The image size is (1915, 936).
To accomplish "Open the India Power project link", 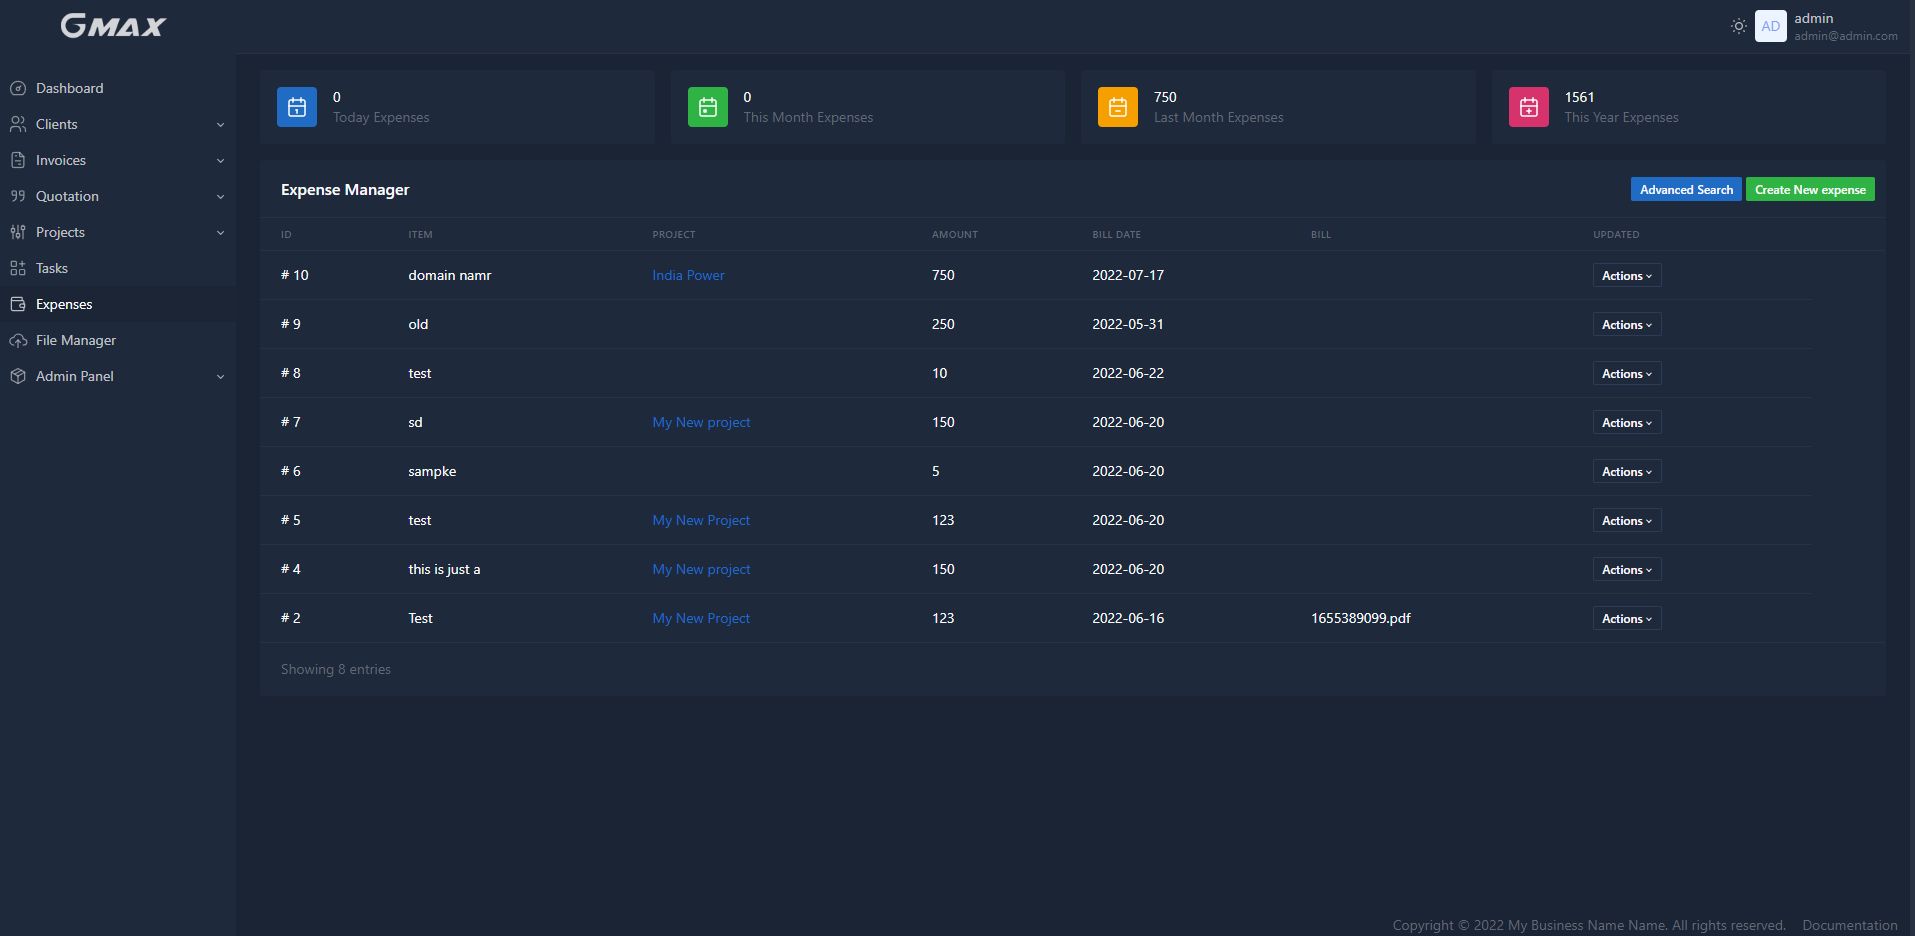I will pos(688,275).
